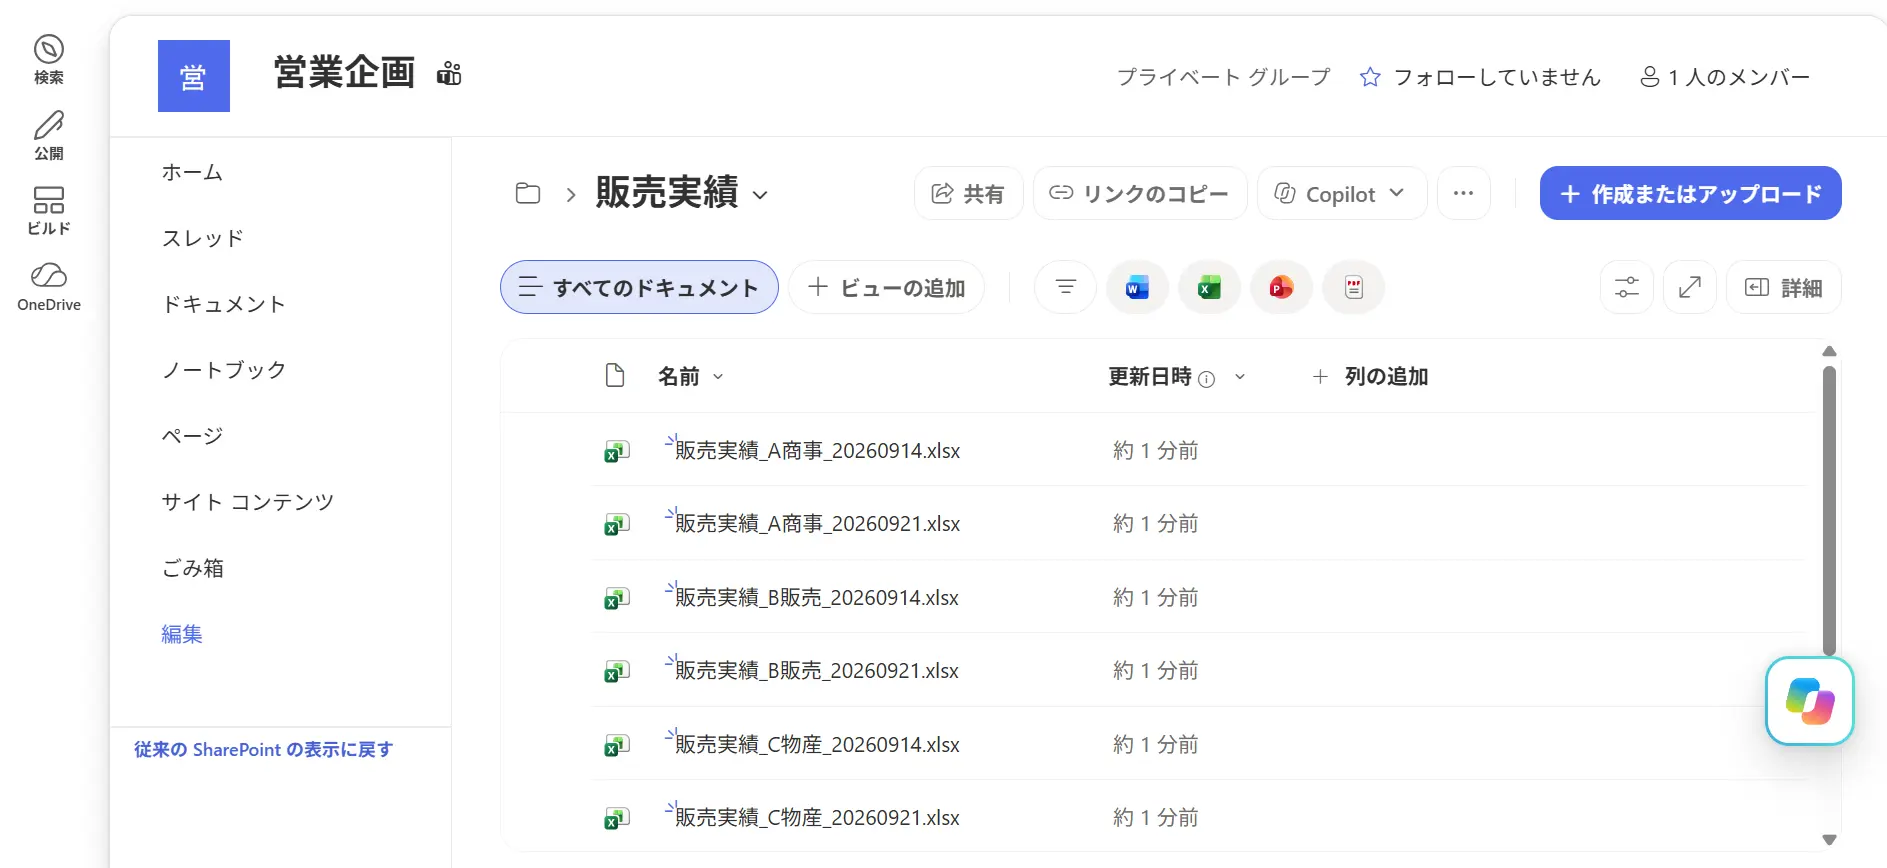Open the filter lines icon

pos(1065,288)
